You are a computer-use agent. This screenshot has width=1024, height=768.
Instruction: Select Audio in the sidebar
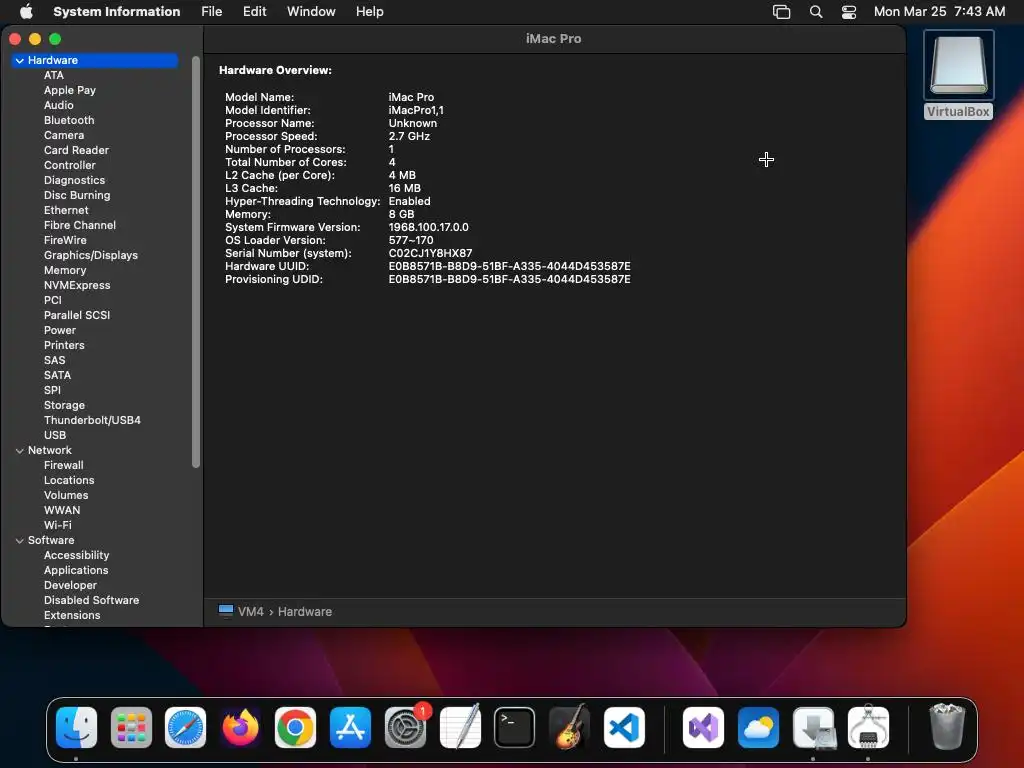point(59,105)
